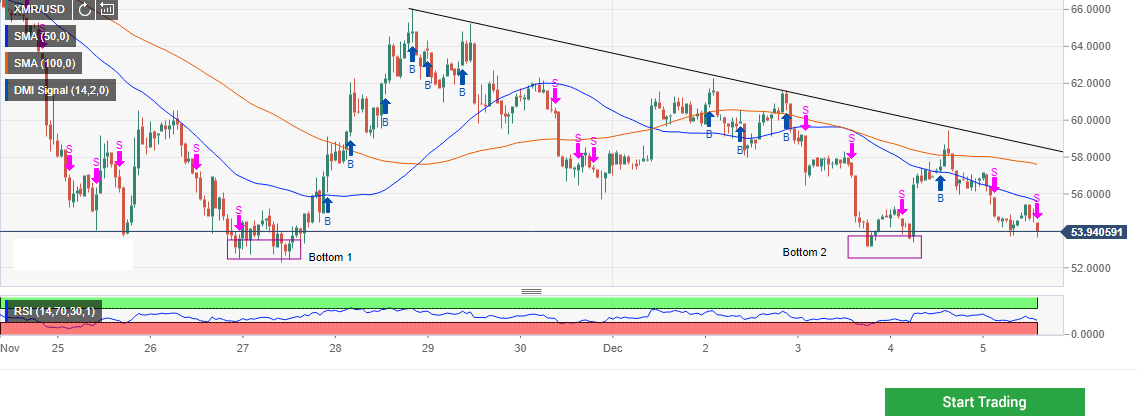Viewport: 1137px width, 419px height.
Task: Click the Start Trading button
Action: click(984, 402)
